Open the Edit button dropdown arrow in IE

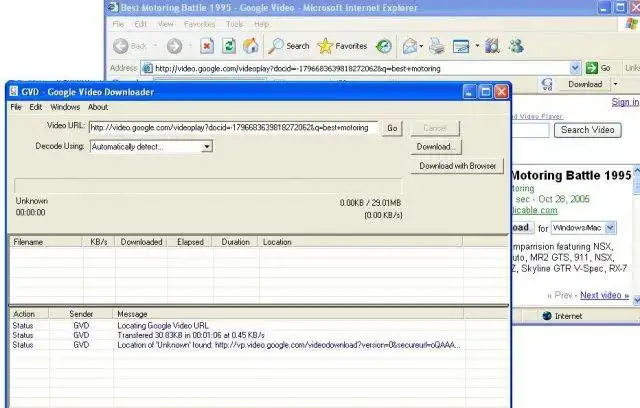pos(477,46)
